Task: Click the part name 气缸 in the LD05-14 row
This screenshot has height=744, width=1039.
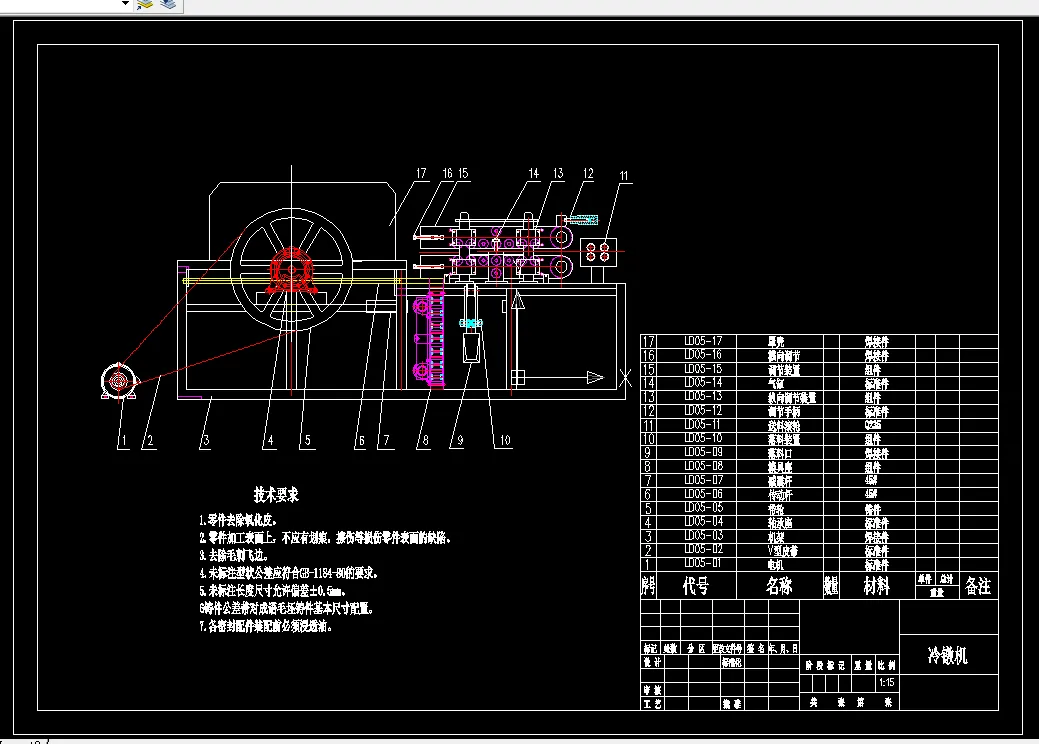Action: 775,383
